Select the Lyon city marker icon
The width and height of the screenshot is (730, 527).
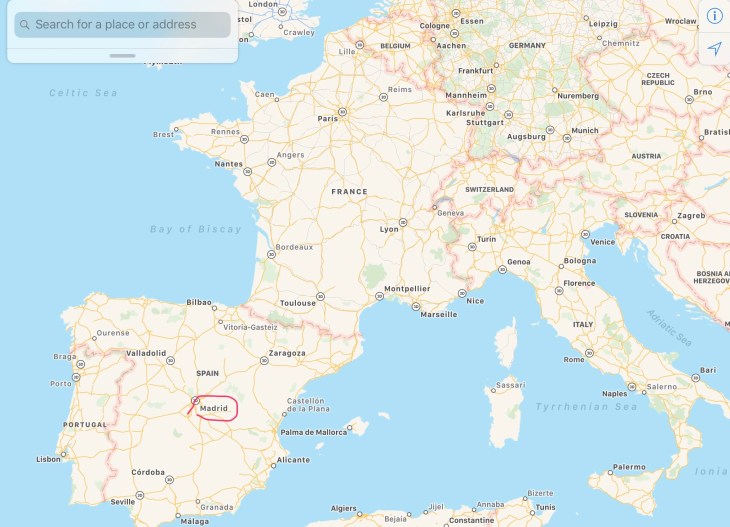(403, 223)
